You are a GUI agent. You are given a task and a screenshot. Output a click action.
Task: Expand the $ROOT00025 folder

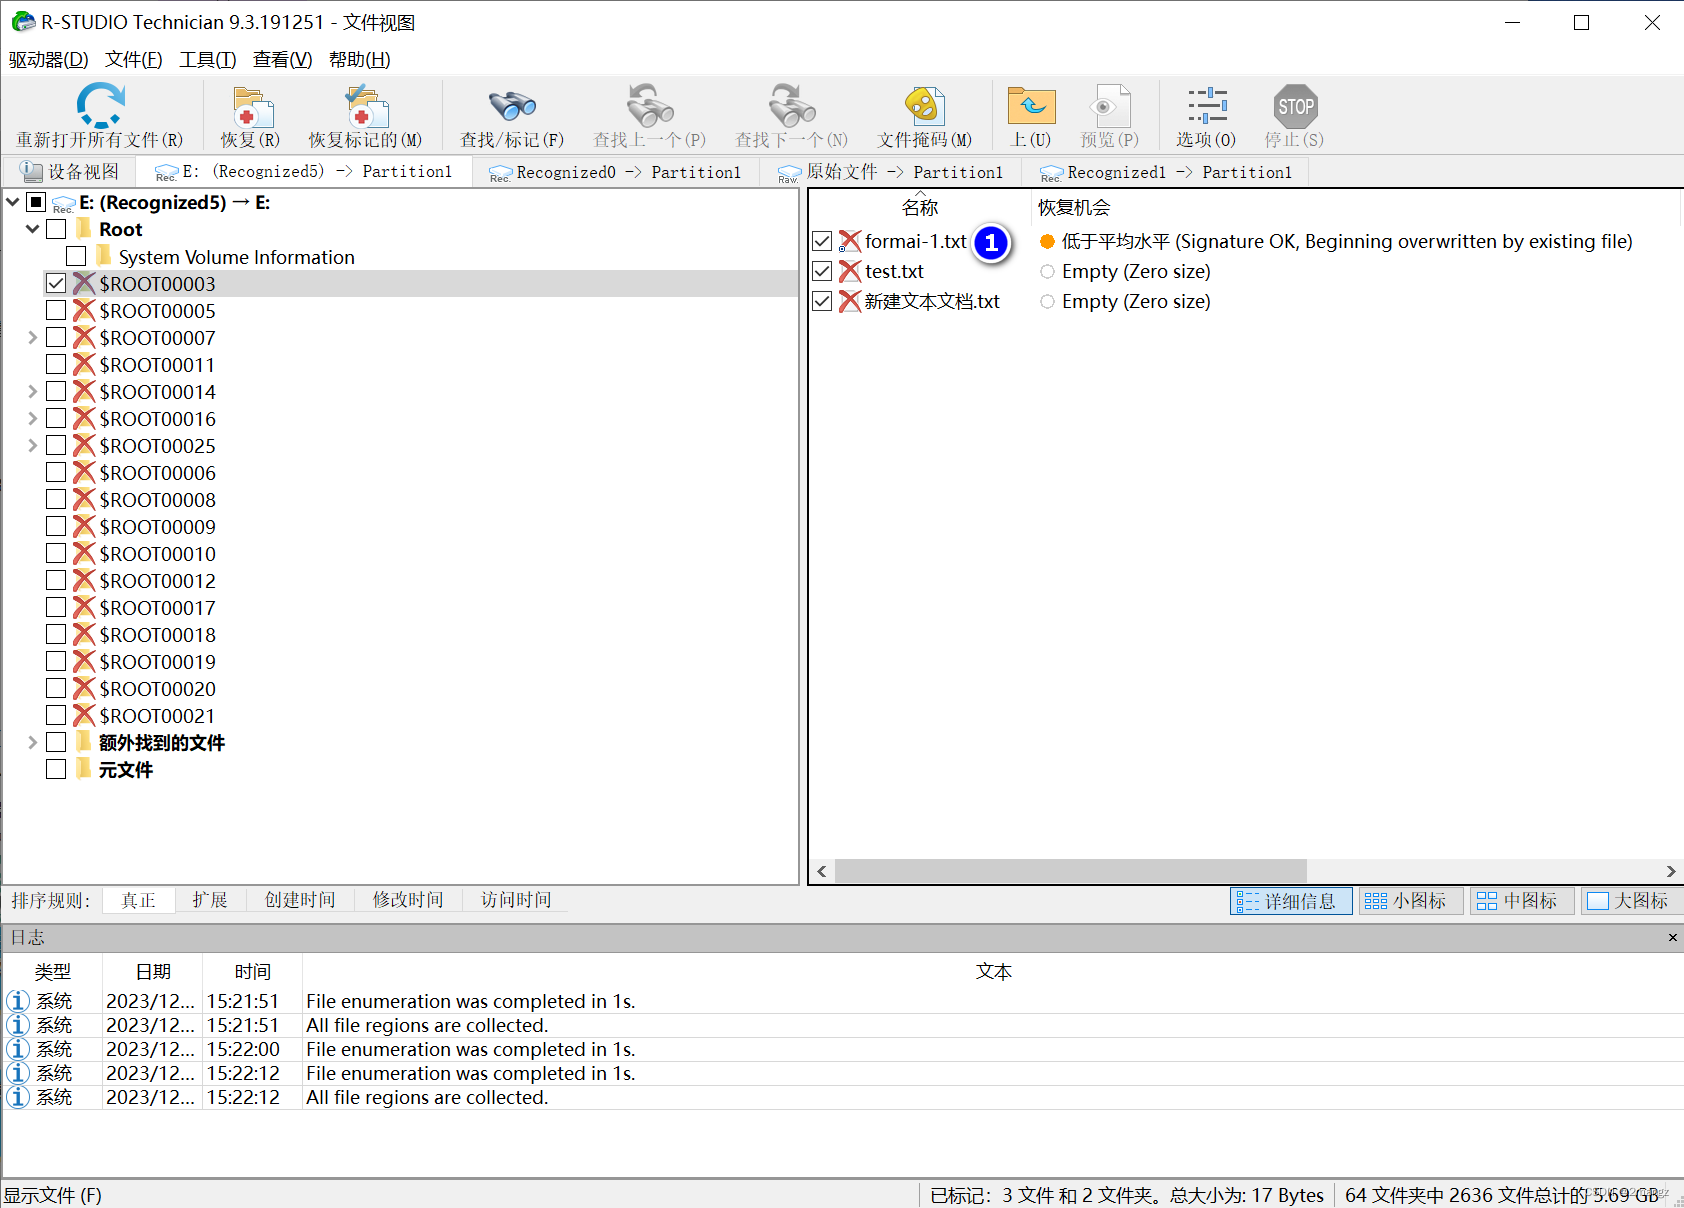(x=33, y=445)
